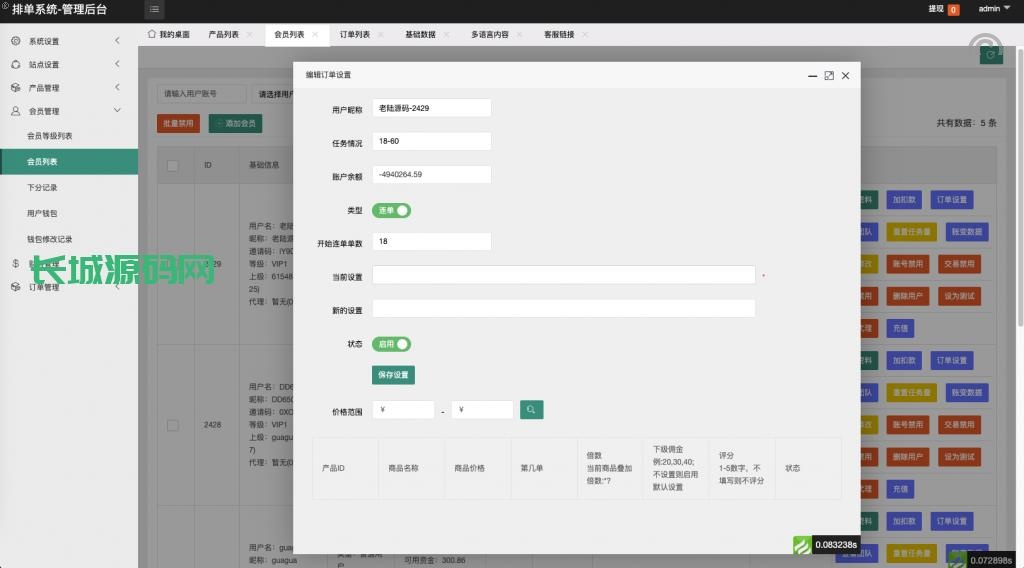Toggle the 类型 连单 switch
Viewport: 1024px width, 568px height.
(x=392, y=211)
